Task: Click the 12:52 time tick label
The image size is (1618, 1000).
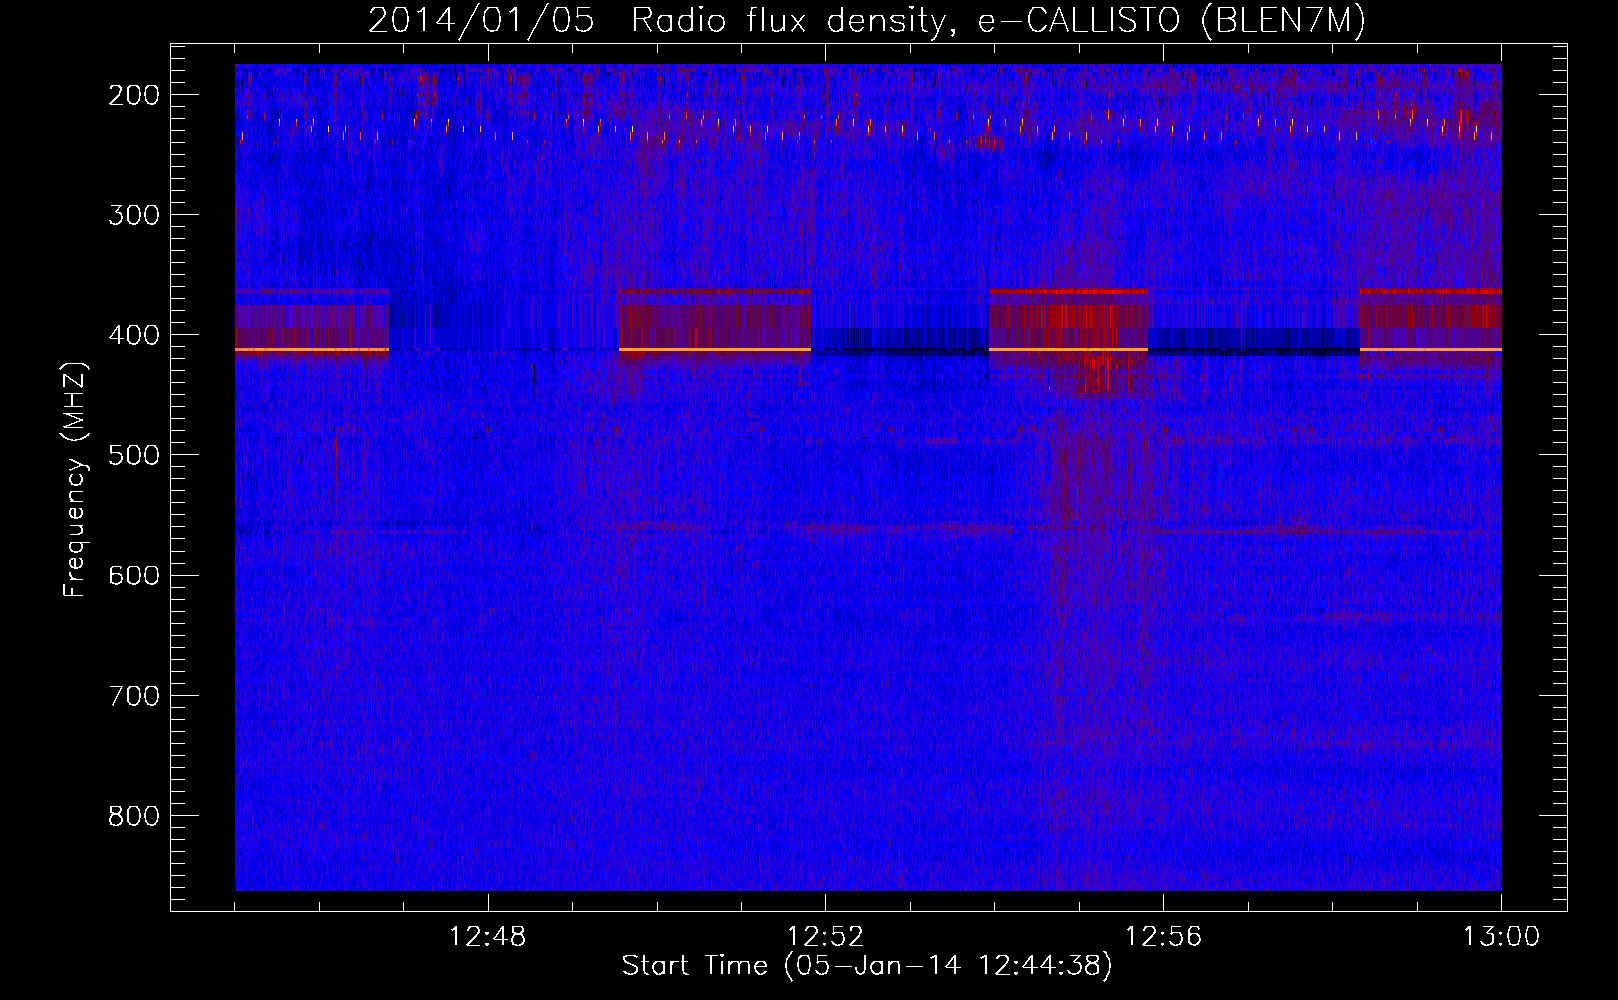Action: 825,937
